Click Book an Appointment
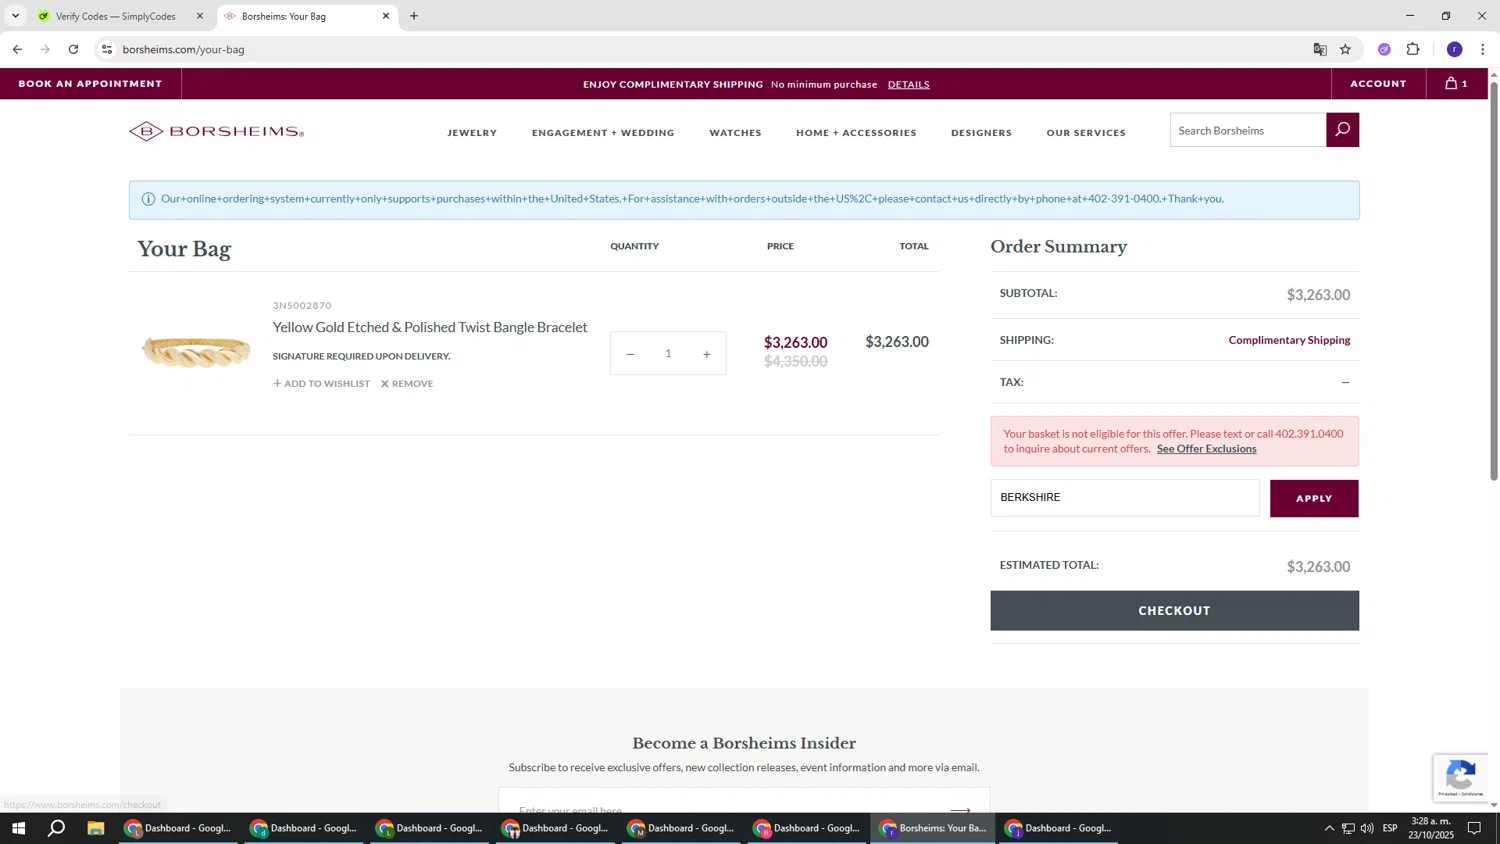 90,84
